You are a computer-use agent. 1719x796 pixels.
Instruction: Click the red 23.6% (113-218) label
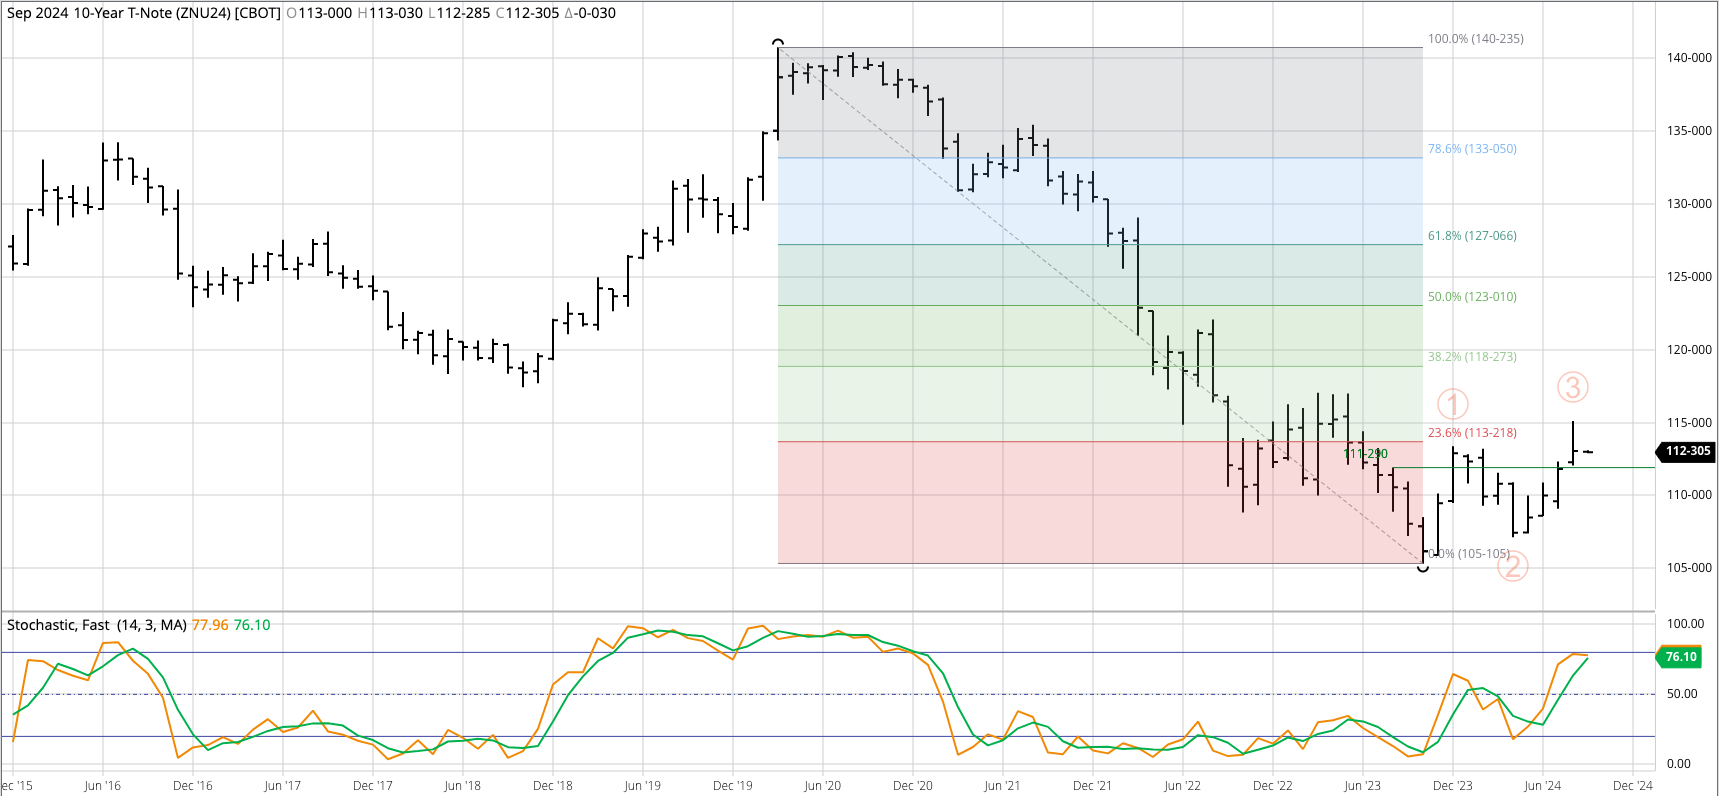coord(1471,433)
